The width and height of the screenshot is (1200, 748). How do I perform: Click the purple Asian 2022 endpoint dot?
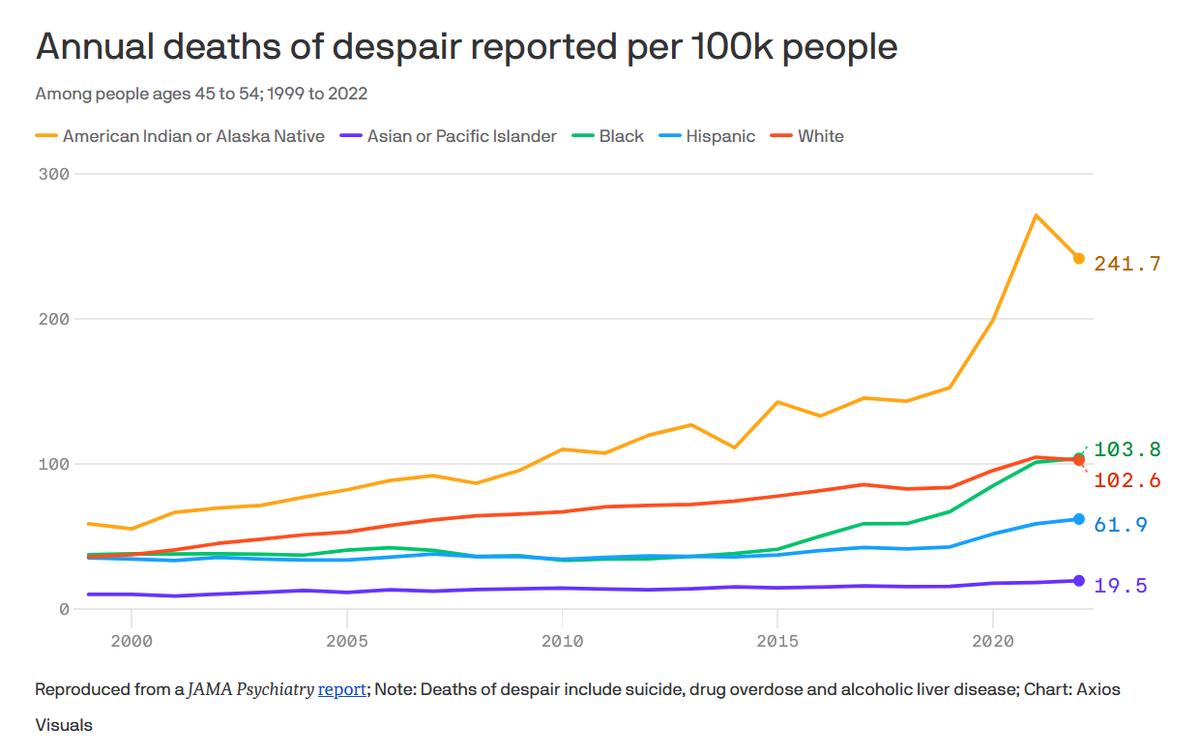coord(1078,581)
